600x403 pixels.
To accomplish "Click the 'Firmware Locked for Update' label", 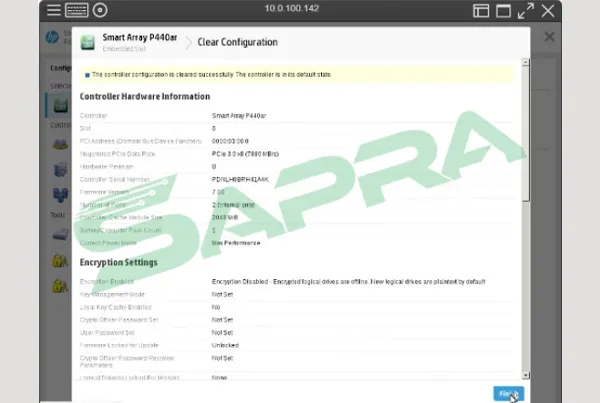I will pyautogui.click(x=119, y=345).
